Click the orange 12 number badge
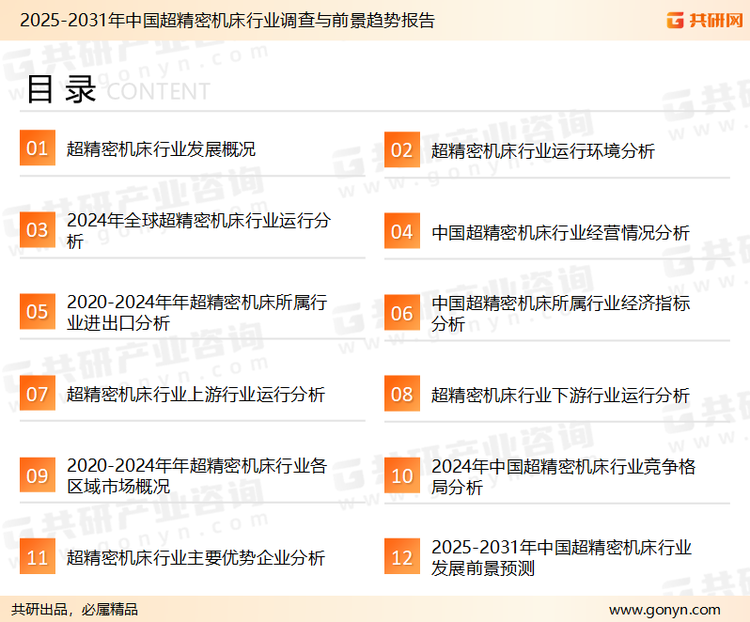This screenshot has height=622, width=750. [x=402, y=557]
